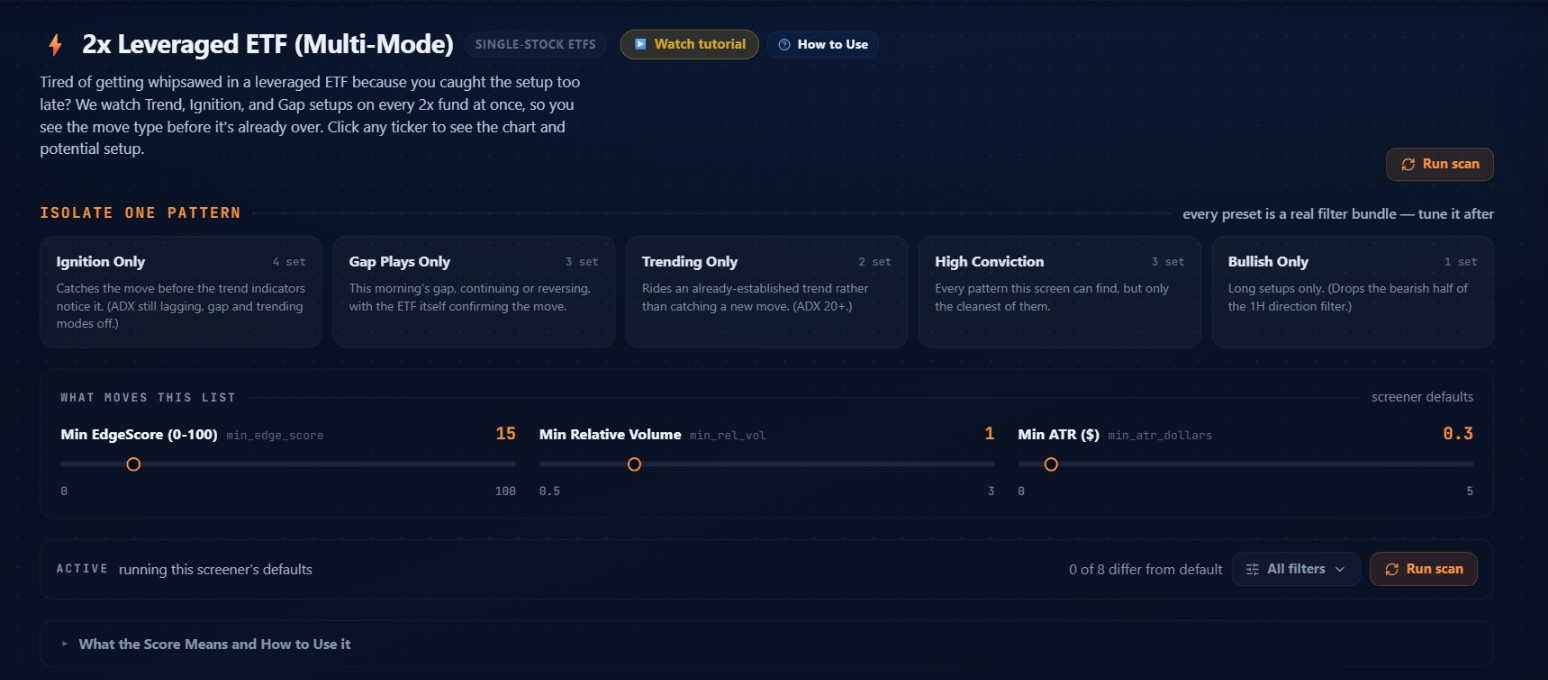Viewport: 1548px width, 680px height.
Task: Click the Min Relative Volume value 1
Action: coord(990,433)
